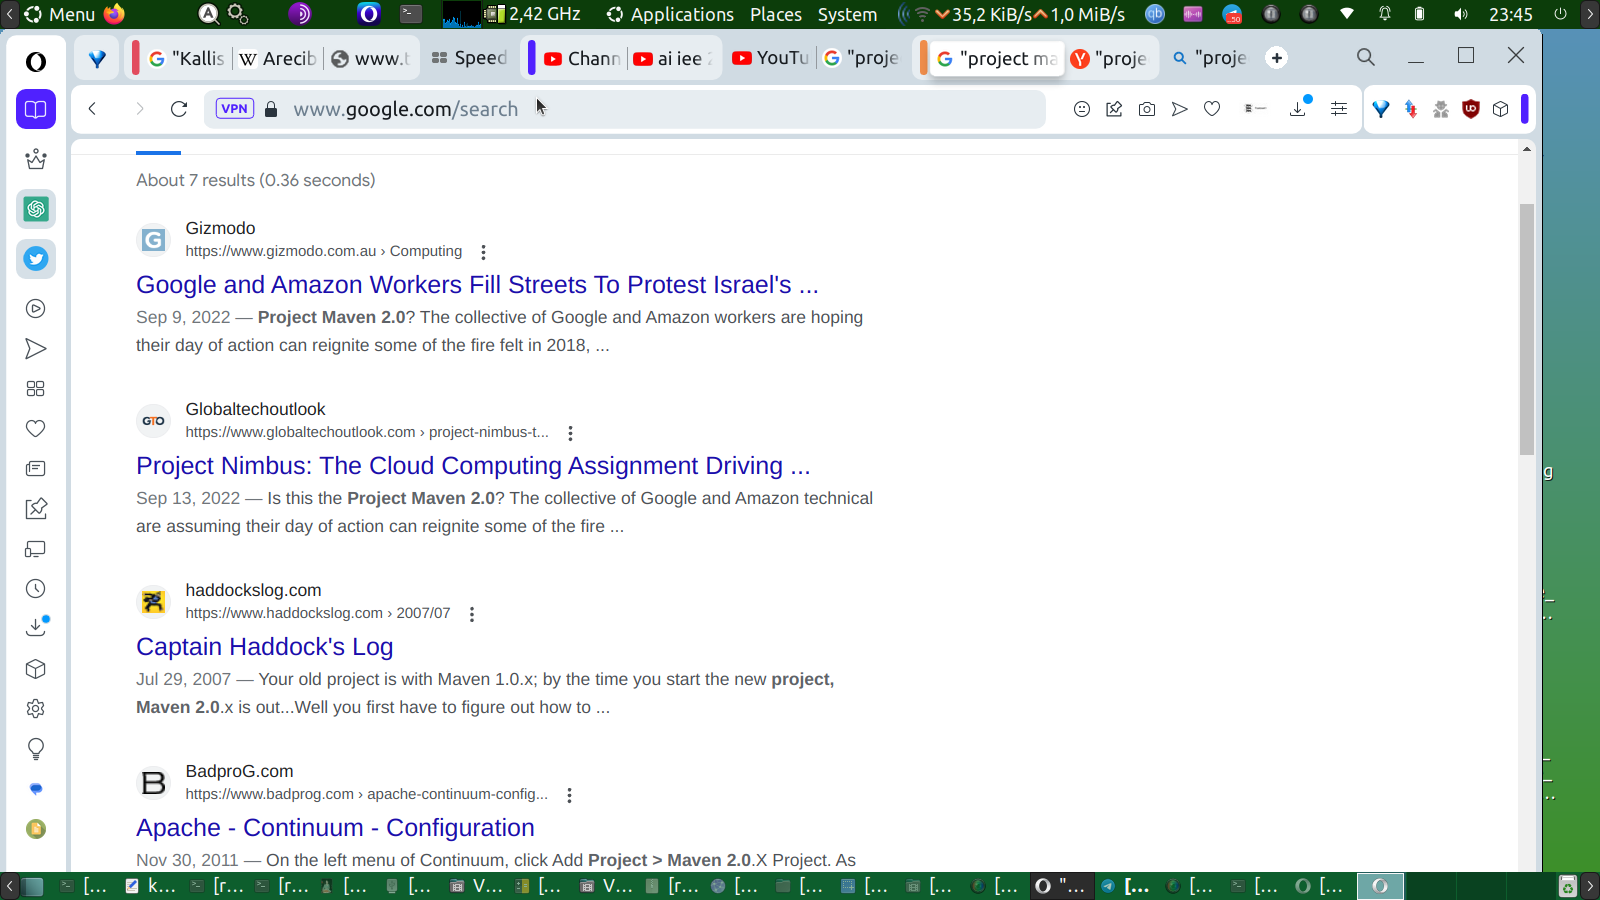
Task: Open Gizmodo result about Google and Amazon Workers
Action: coord(477,285)
